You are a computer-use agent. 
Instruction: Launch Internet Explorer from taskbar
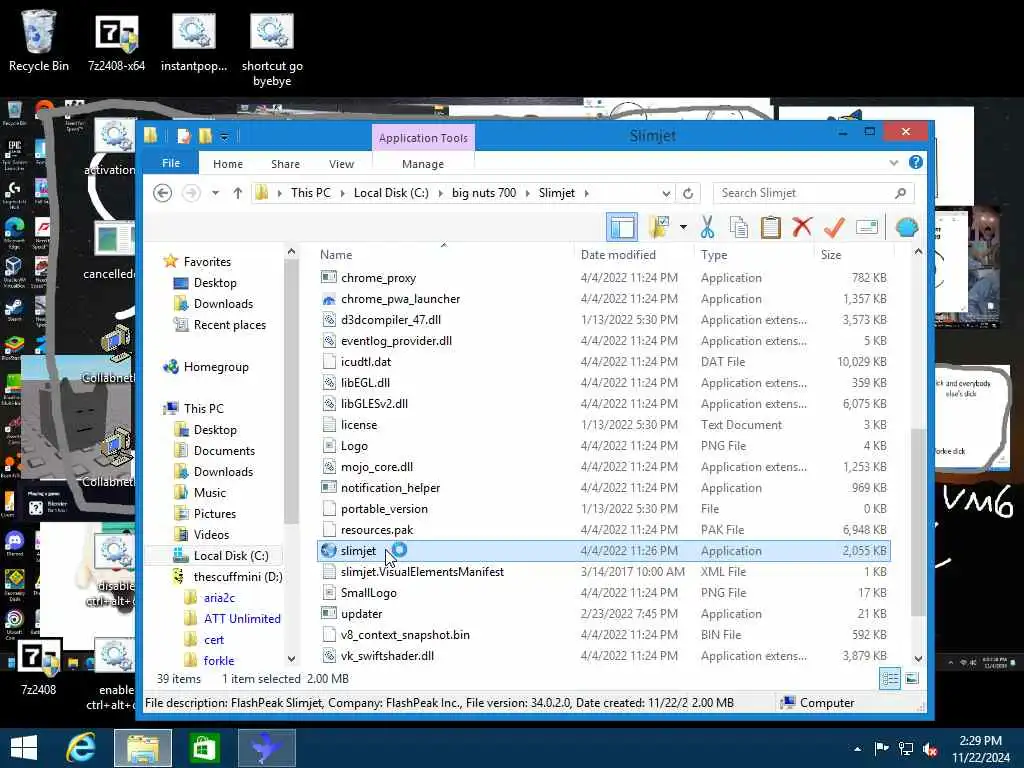[x=81, y=748]
